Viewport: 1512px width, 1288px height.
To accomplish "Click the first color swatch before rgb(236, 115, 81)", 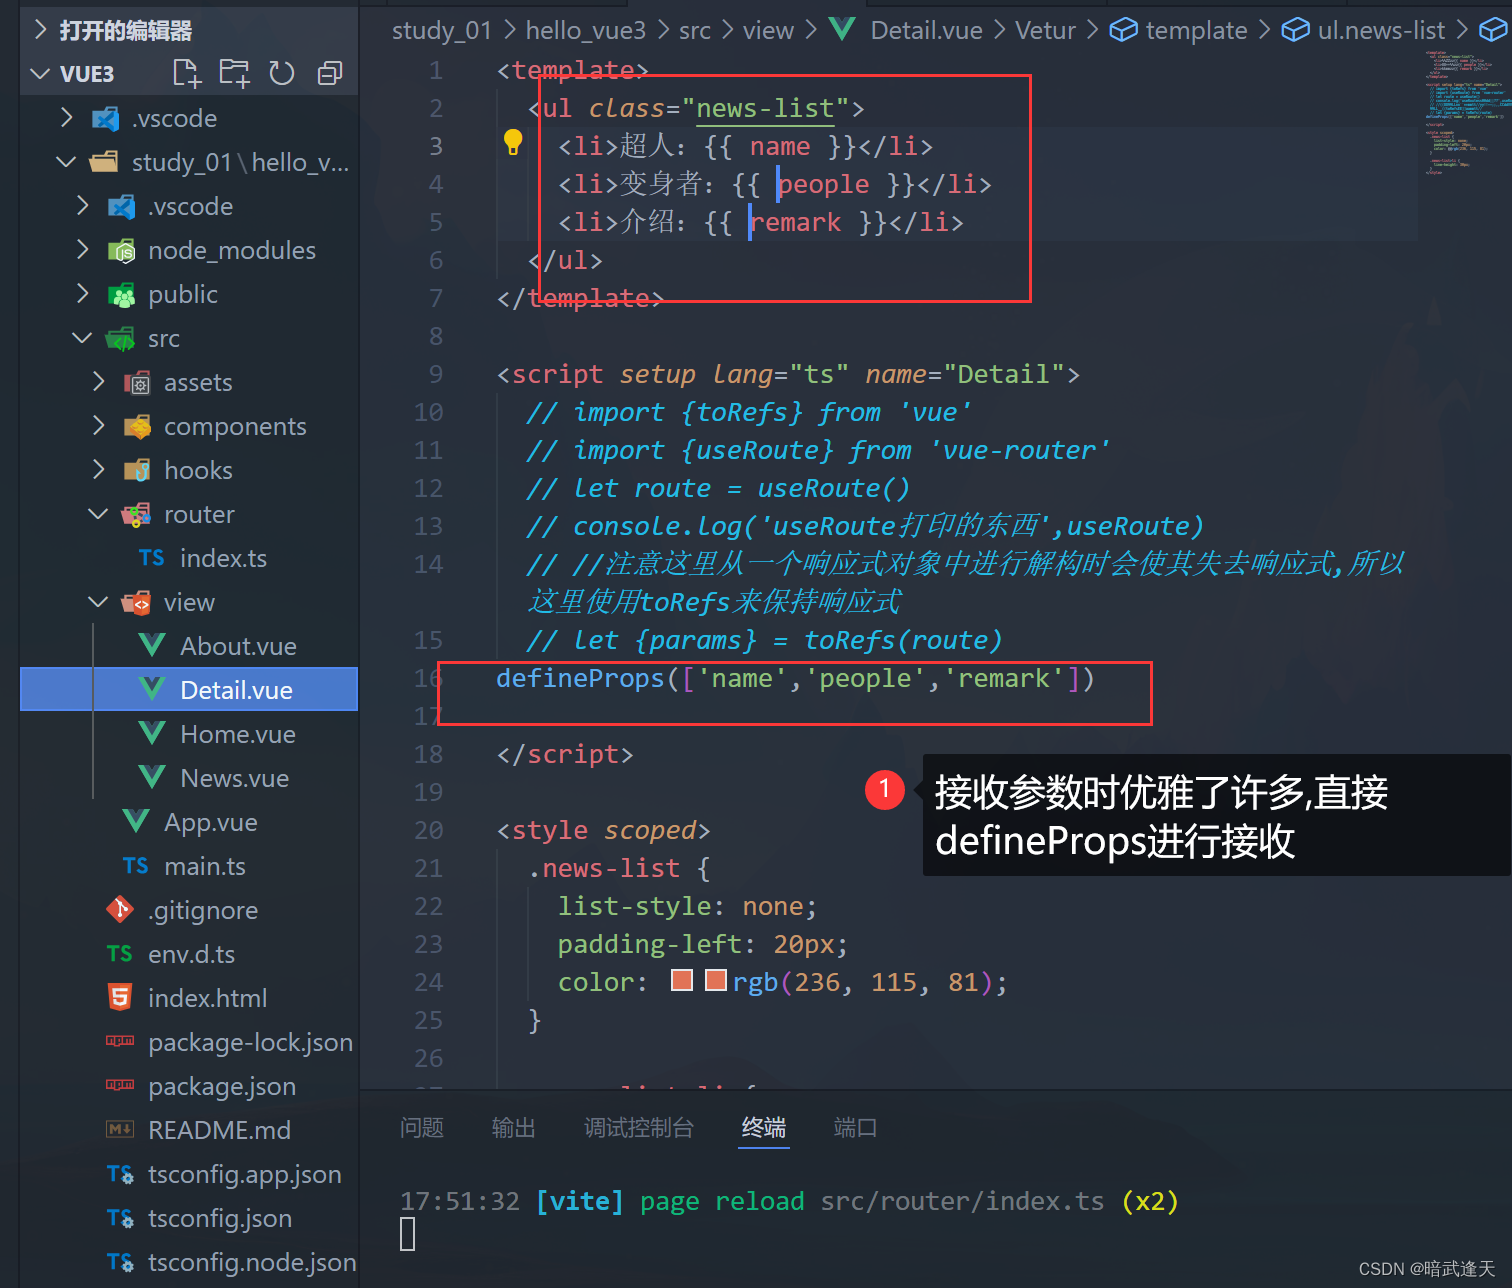I will [x=682, y=980].
